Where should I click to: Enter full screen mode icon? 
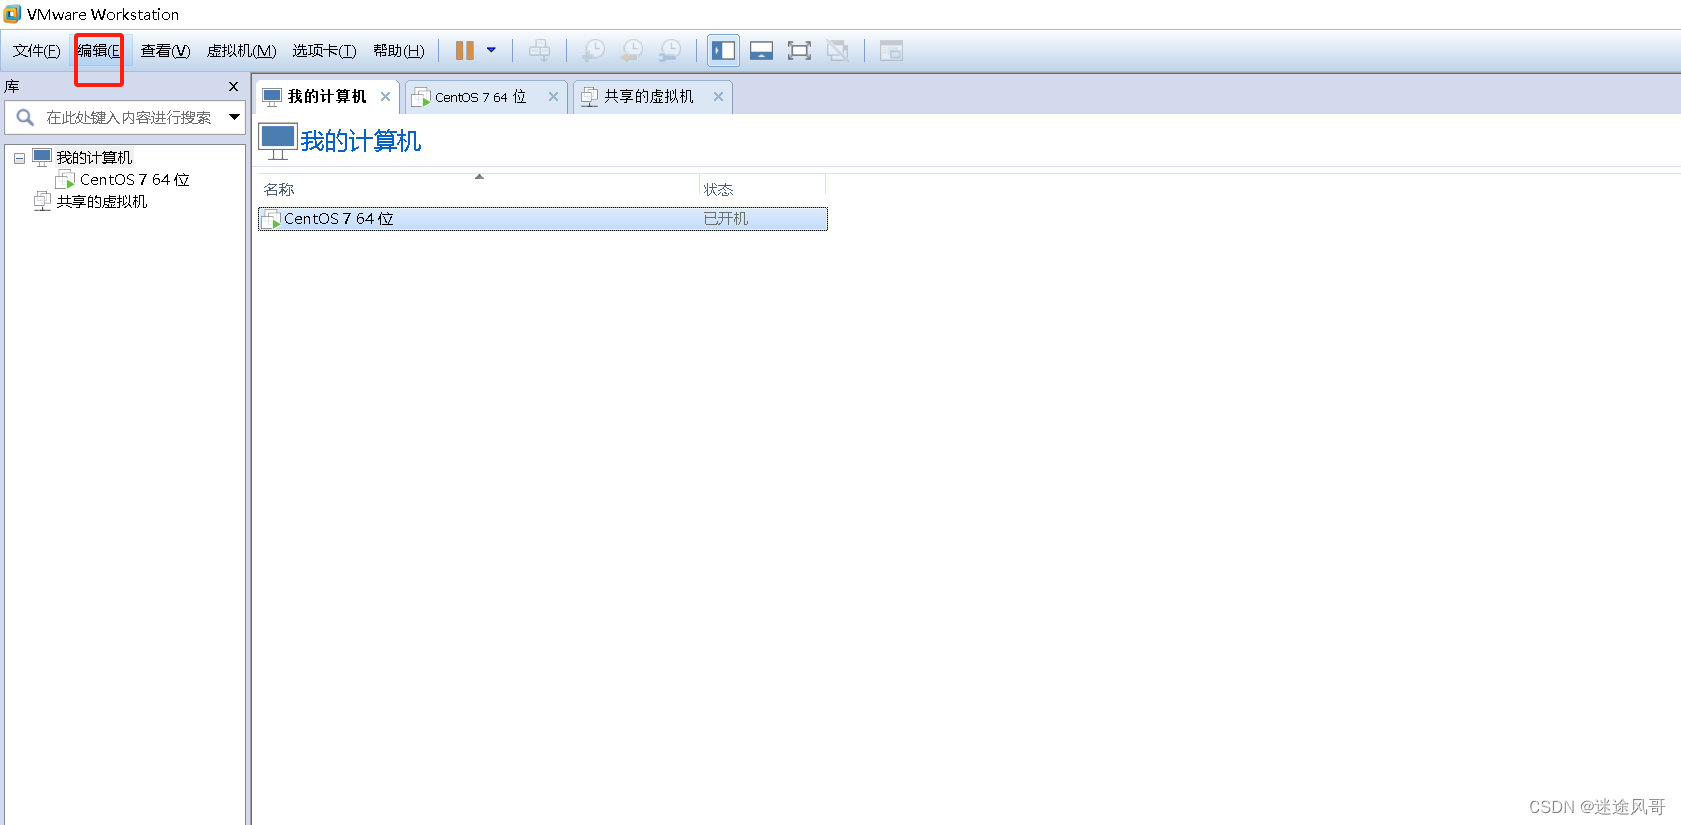point(799,50)
